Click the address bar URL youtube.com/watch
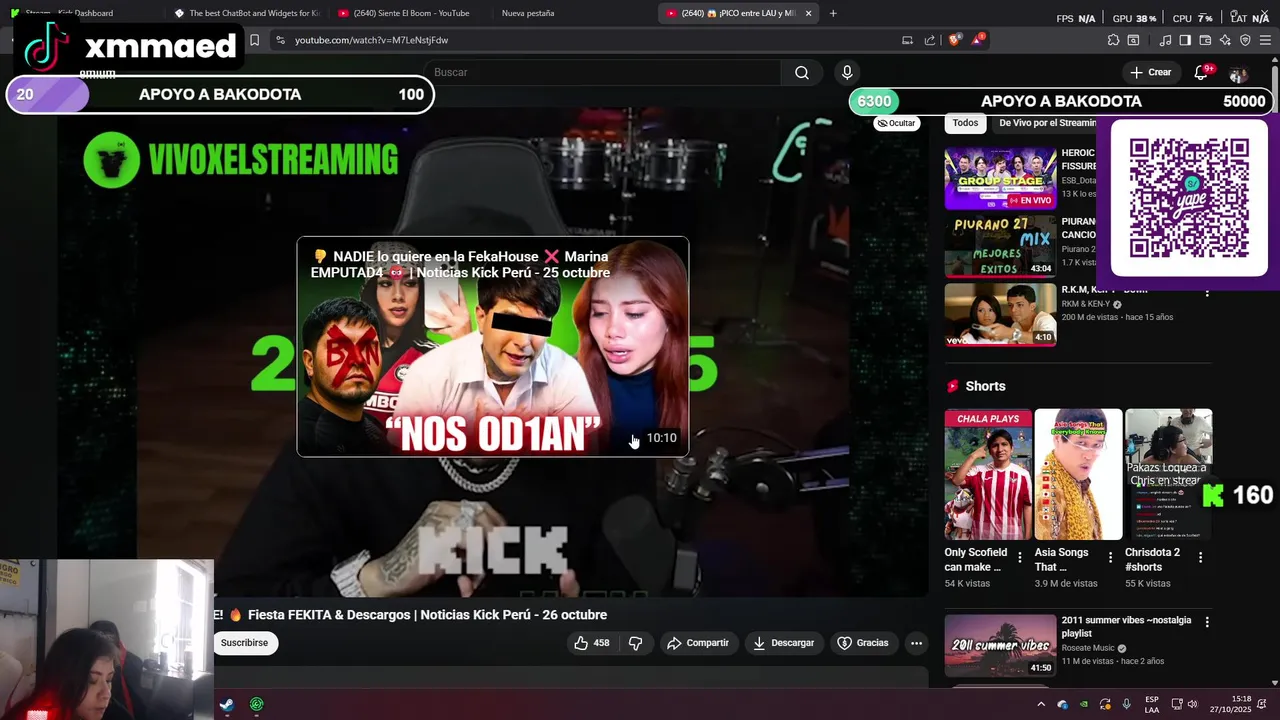 point(371,40)
